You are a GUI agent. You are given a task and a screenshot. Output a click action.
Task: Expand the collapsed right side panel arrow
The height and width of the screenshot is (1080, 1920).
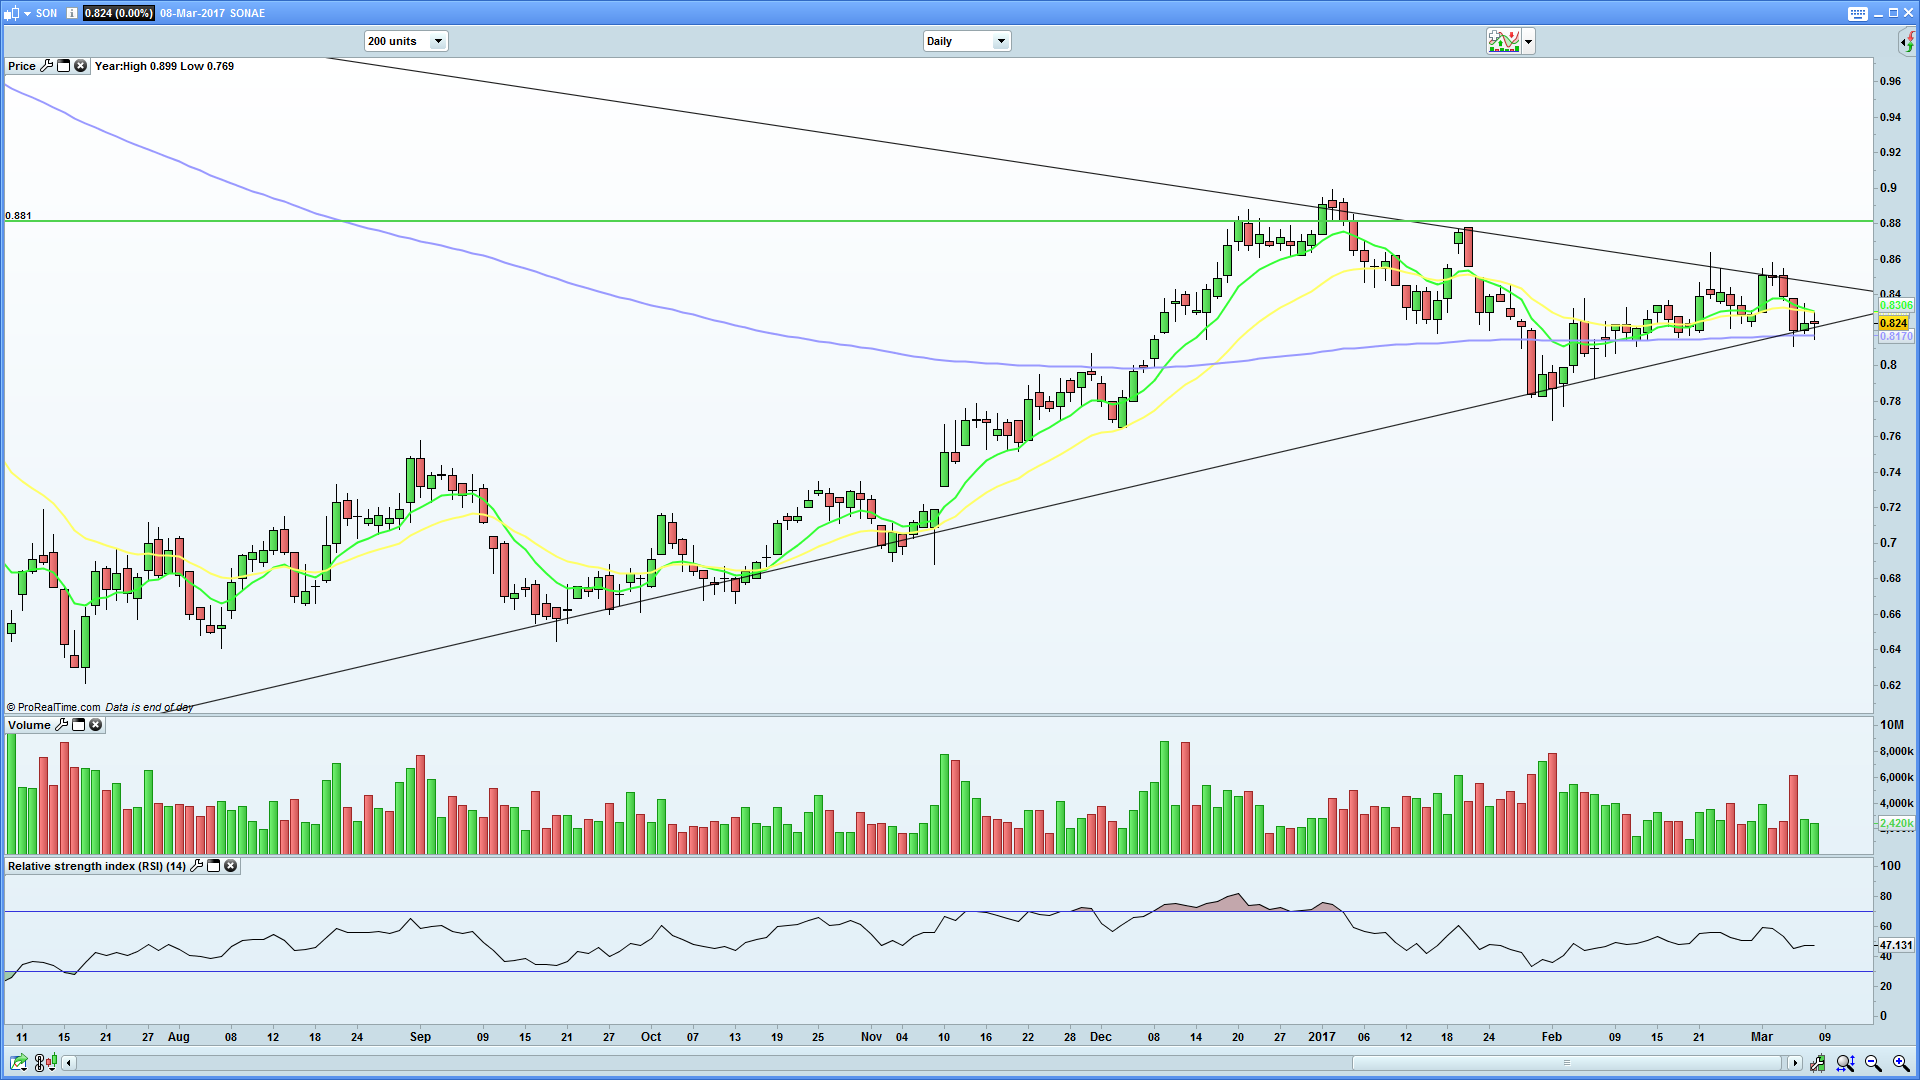(x=1906, y=41)
